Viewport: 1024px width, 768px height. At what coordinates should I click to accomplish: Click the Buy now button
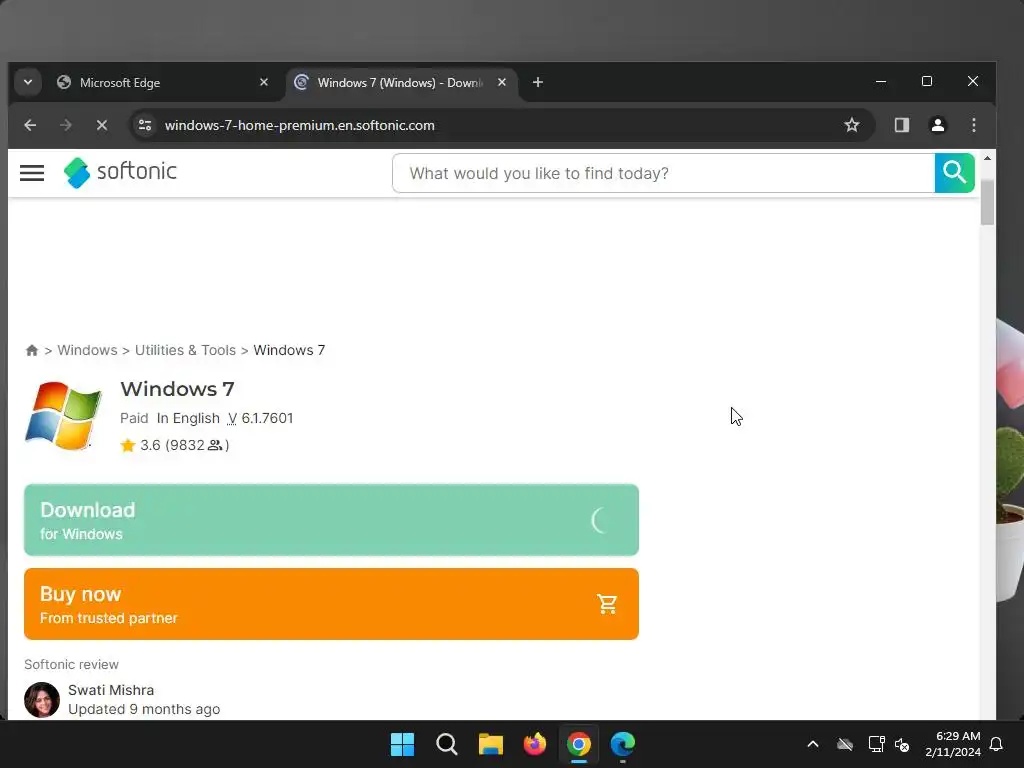click(x=331, y=604)
